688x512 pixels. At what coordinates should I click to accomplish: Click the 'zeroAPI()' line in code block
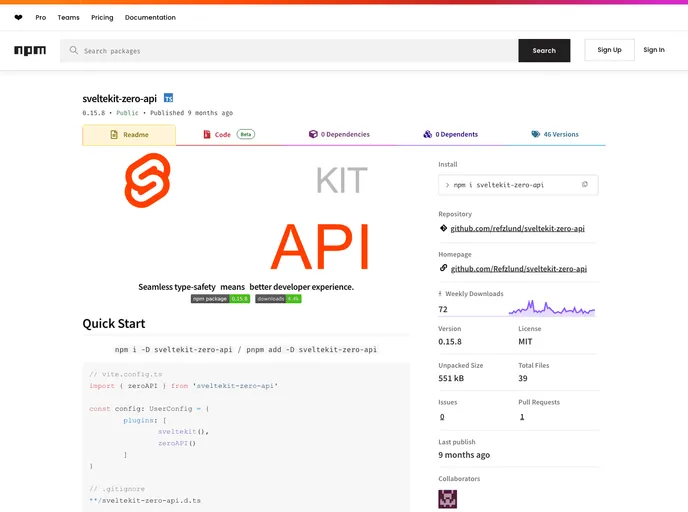coord(177,443)
